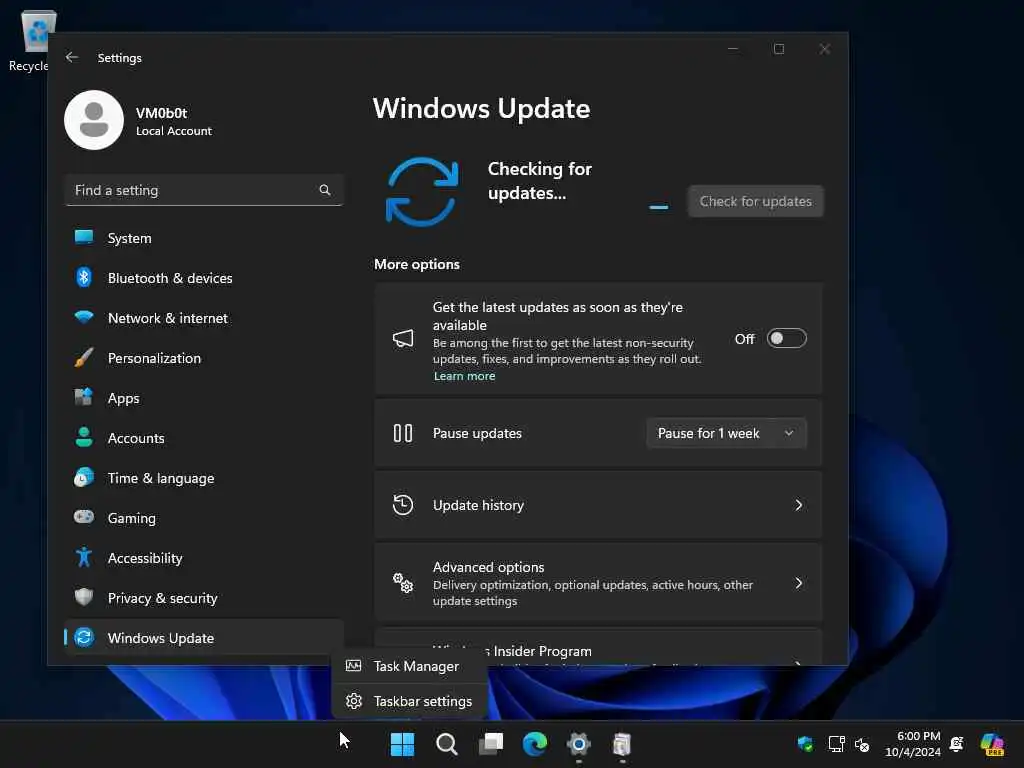Click the Advanced options gears icon
This screenshot has height=768, width=1024.
pos(402,583)
